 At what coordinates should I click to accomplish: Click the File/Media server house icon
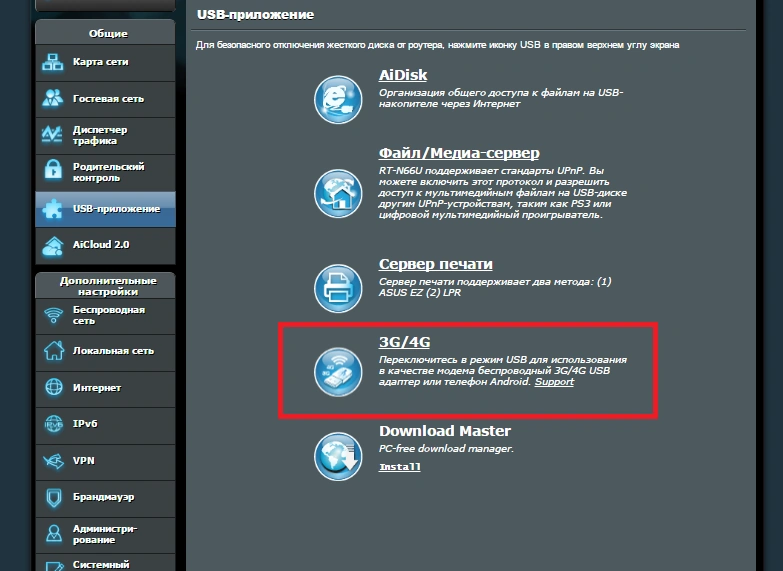(338, 193)
